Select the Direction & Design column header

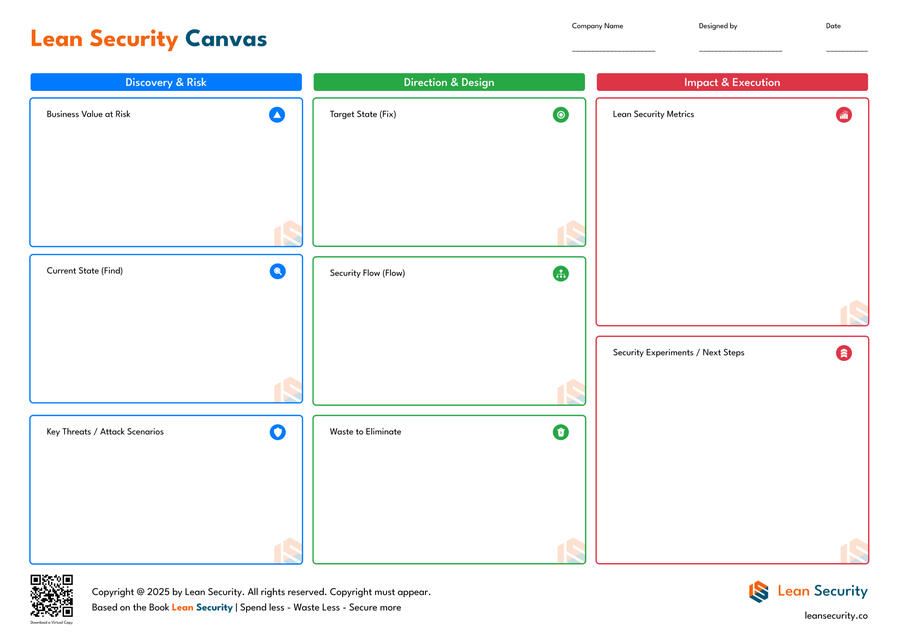449,82
